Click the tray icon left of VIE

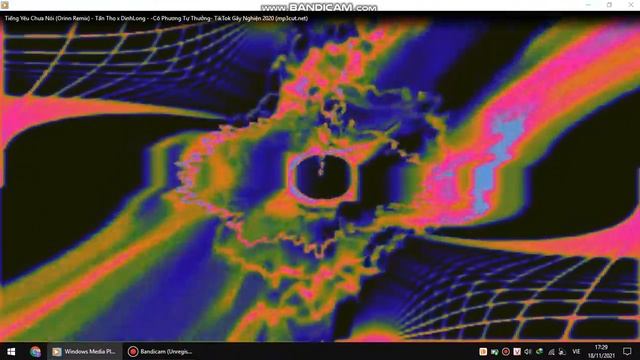coord(562,351)
